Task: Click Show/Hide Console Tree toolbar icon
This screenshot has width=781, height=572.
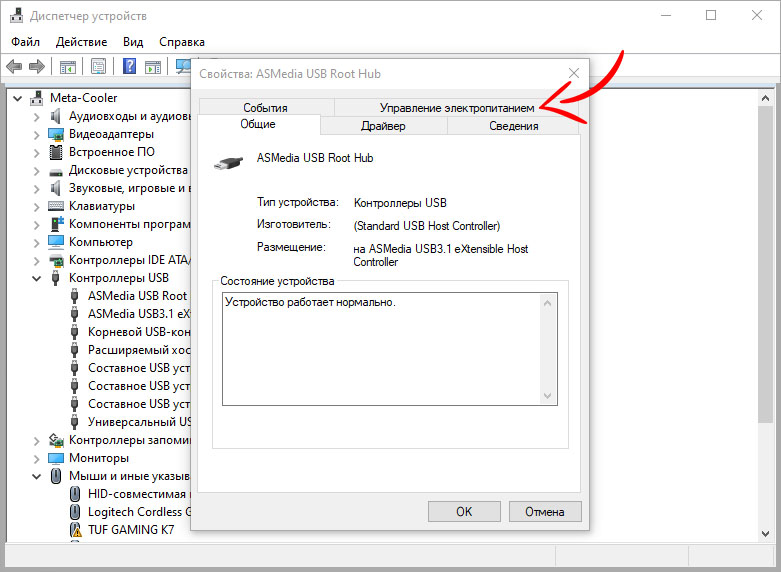Action: [67, 66]
